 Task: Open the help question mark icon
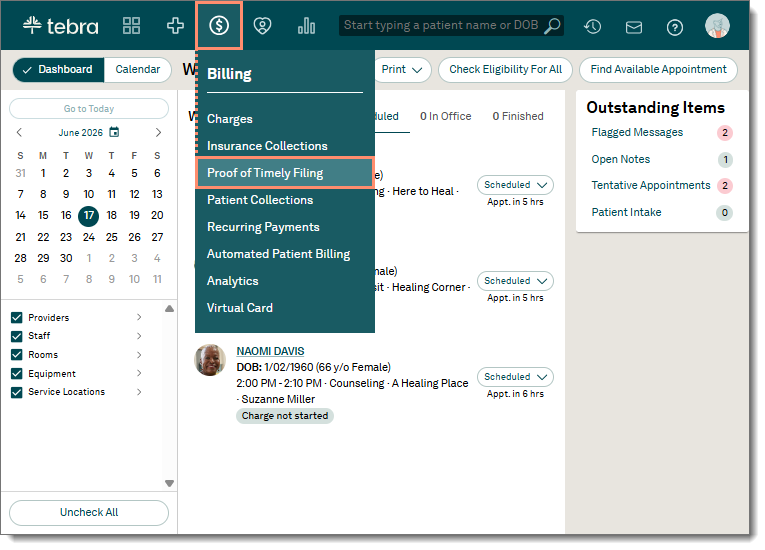[x=675, y=27]
